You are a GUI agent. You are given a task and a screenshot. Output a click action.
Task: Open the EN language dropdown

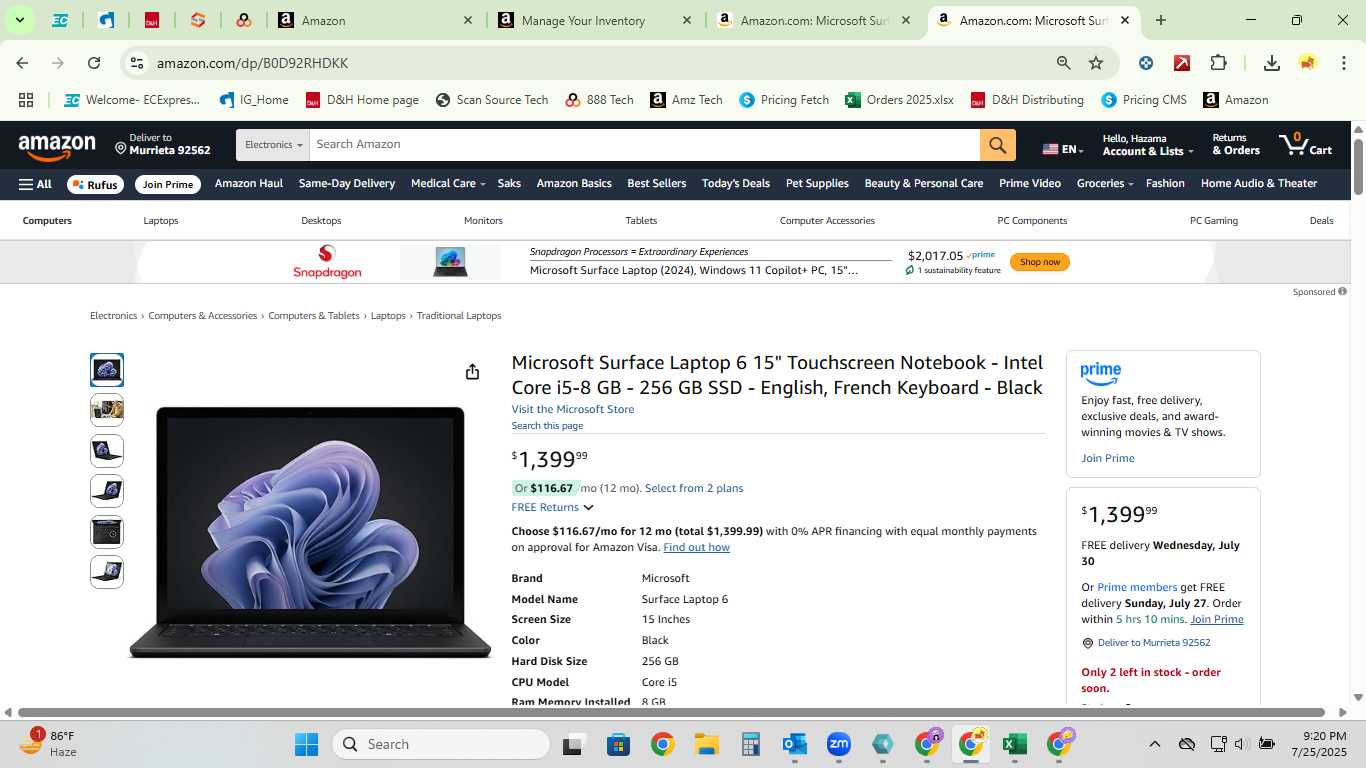tap(1063, 149)
